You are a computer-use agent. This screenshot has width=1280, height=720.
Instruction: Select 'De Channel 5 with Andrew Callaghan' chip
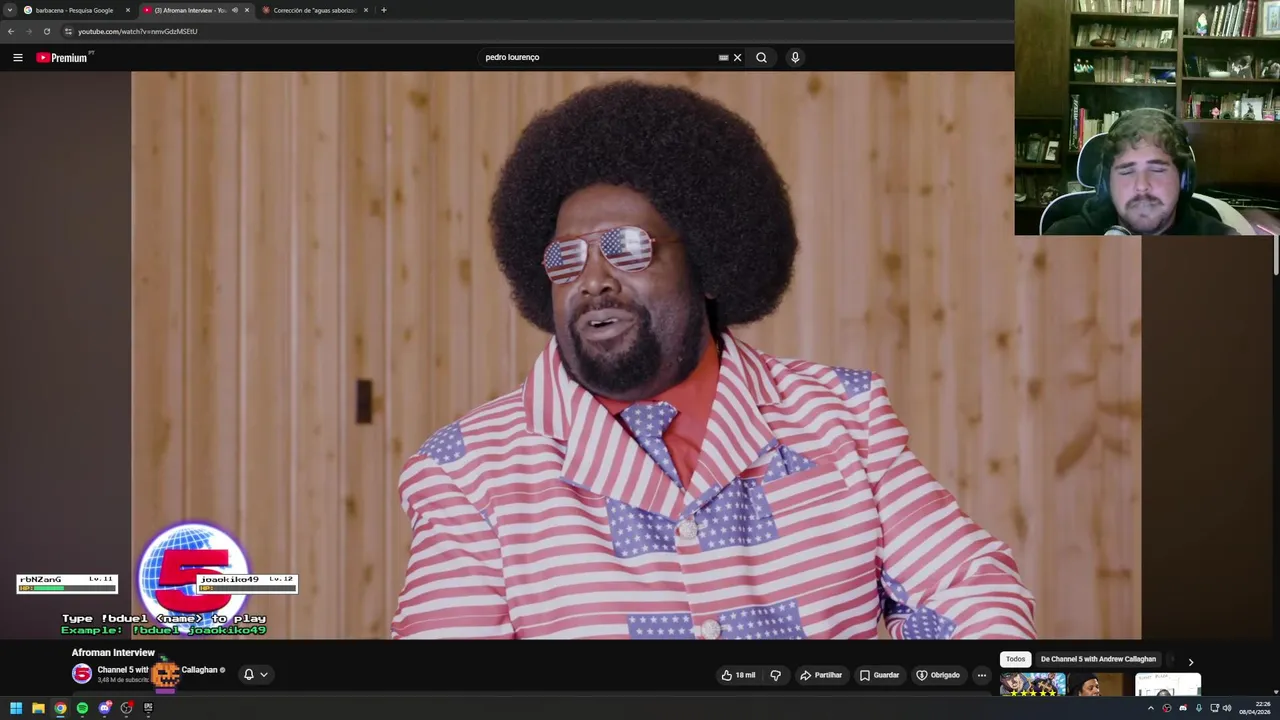pyautogui.click(x=1098, y=659)
